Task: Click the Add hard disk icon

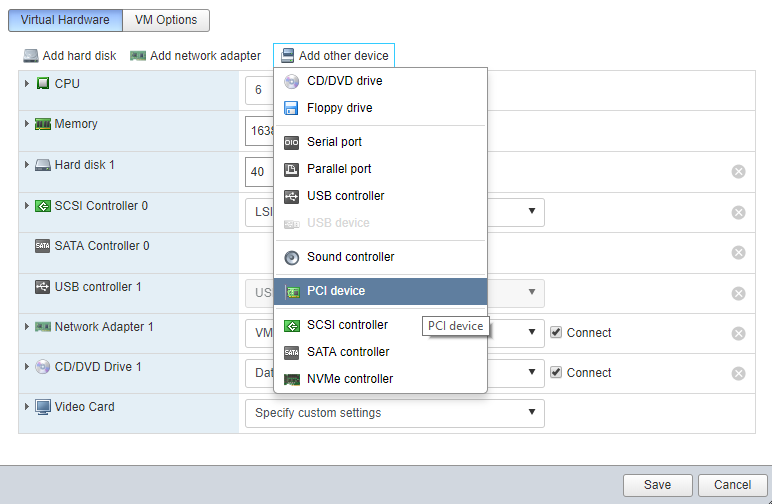Action: tap(31, 56)
